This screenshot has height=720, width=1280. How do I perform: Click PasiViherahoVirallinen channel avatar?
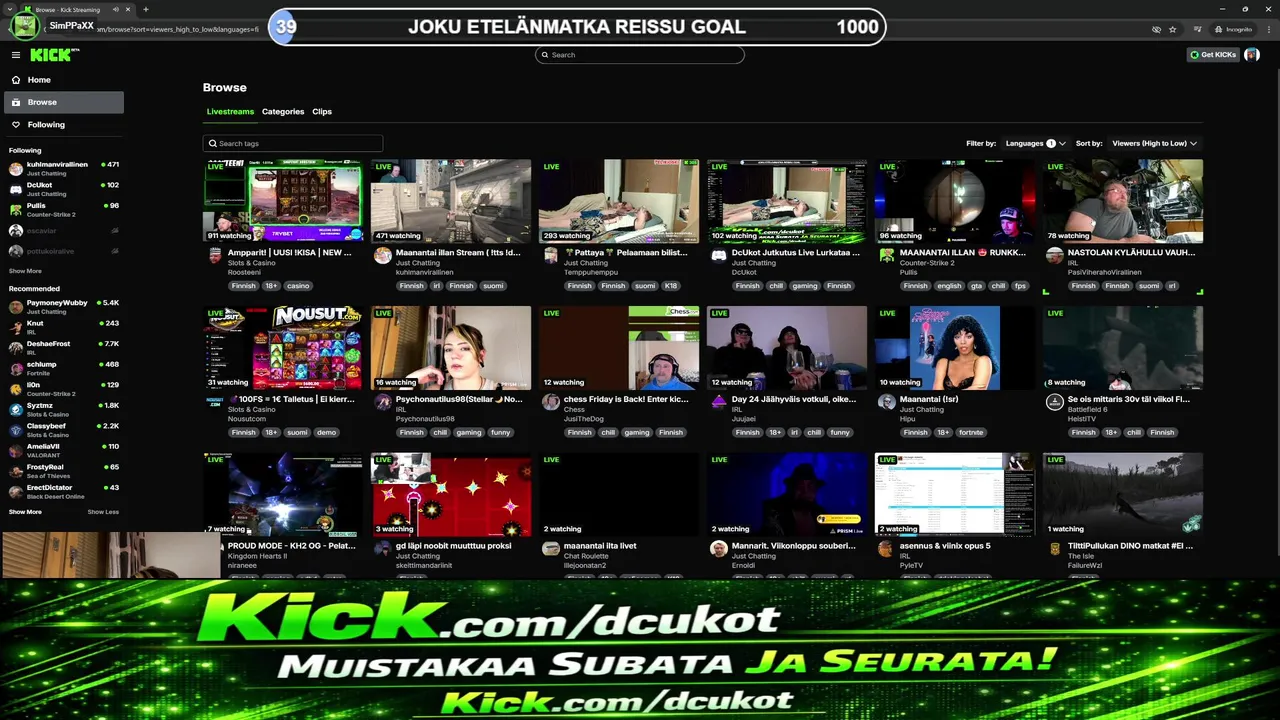click(x=1054, y=256)
